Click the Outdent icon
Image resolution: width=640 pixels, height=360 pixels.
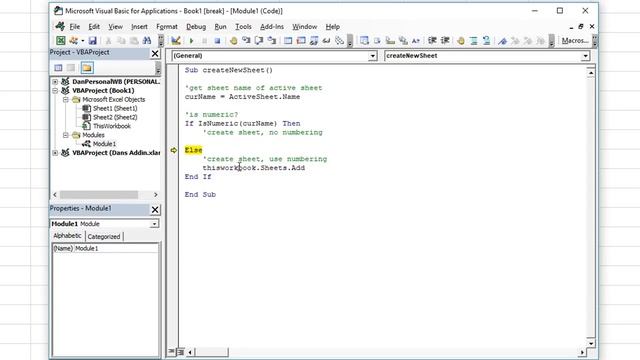[x=445, y=40]
